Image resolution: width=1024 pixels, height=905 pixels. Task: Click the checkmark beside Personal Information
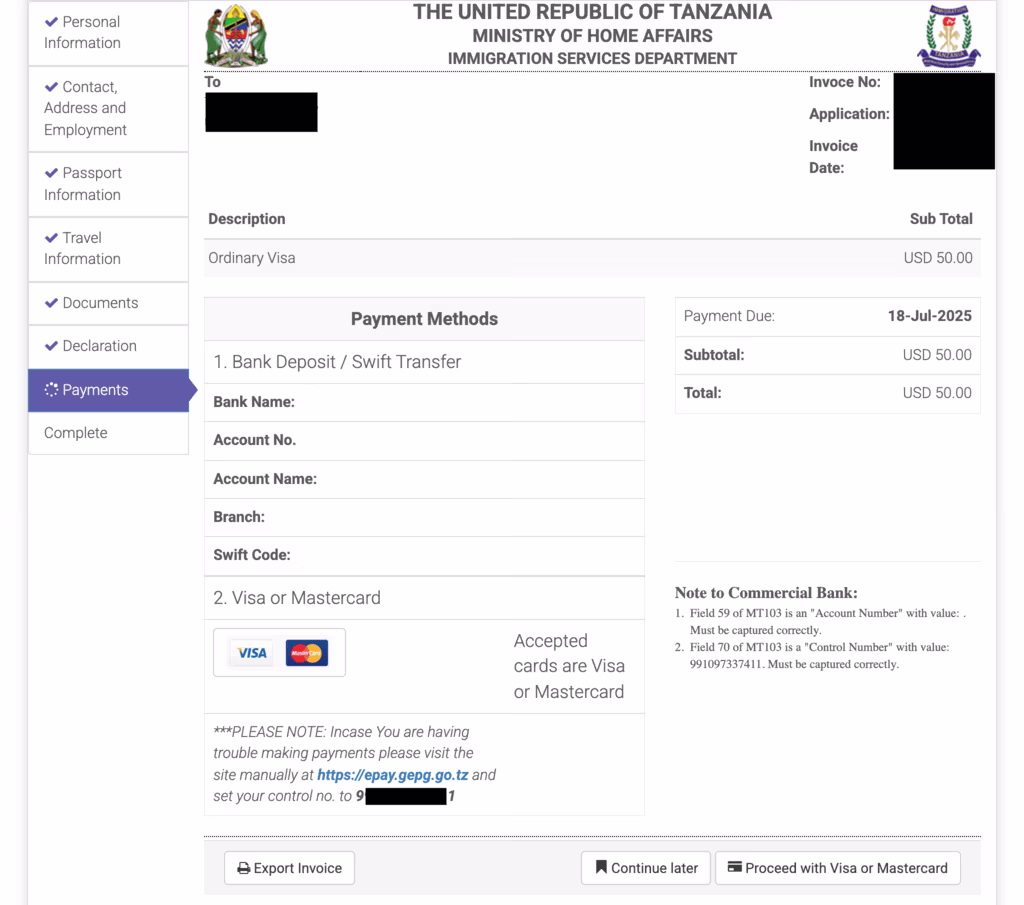point(52,22)
